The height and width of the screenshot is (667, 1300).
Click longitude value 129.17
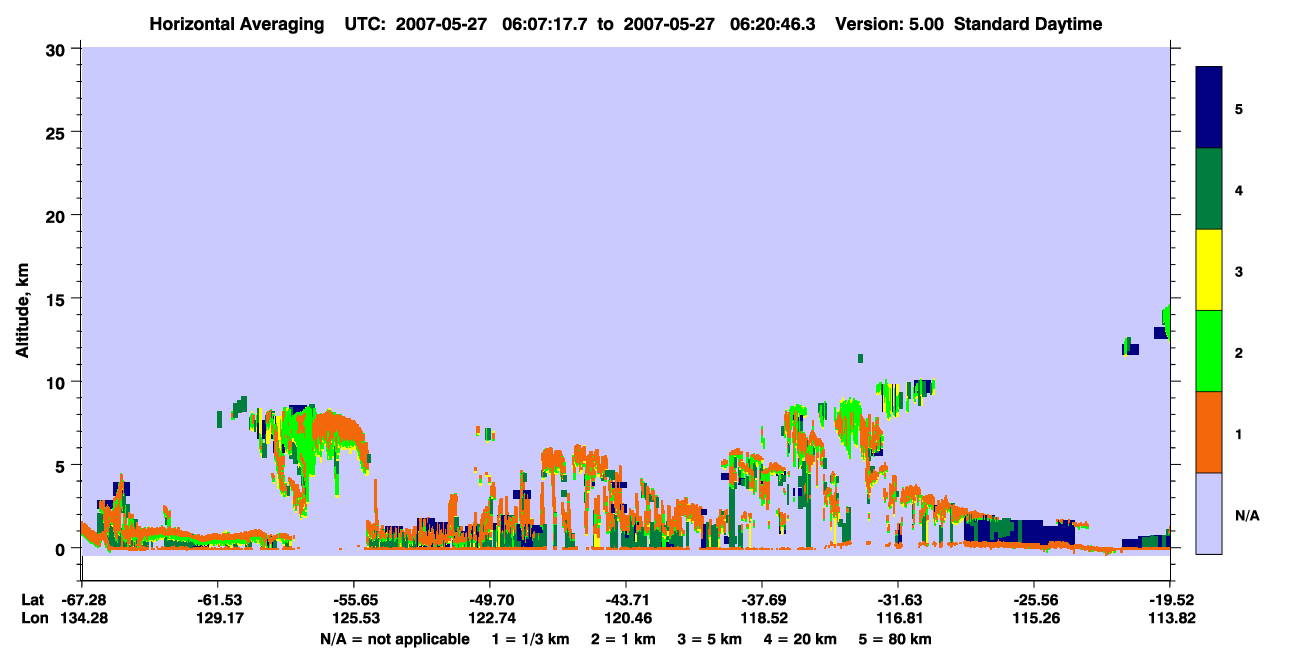[x=218, y=618]
